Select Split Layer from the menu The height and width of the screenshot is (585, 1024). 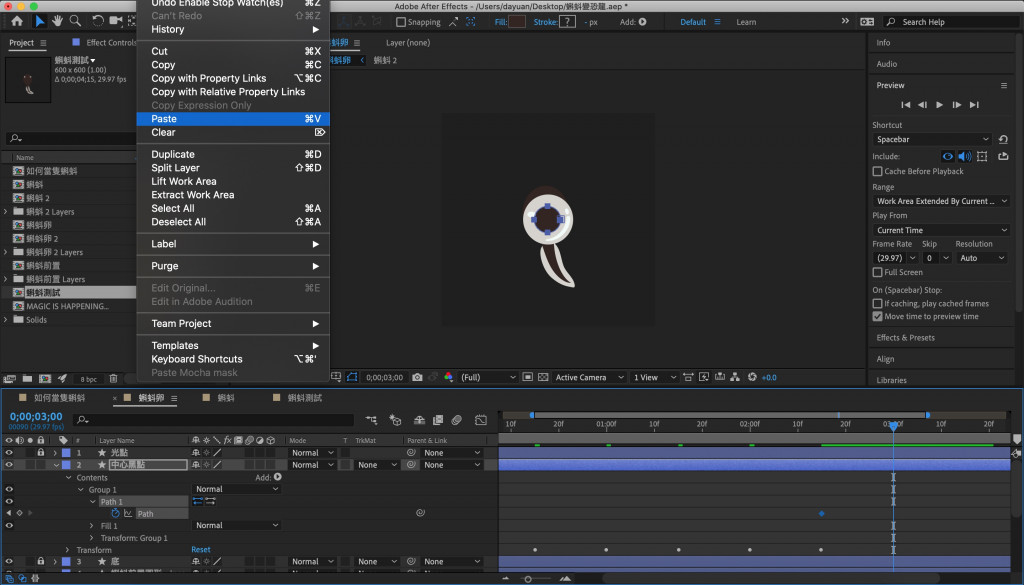pyautogui.click(x=175, y=168)
